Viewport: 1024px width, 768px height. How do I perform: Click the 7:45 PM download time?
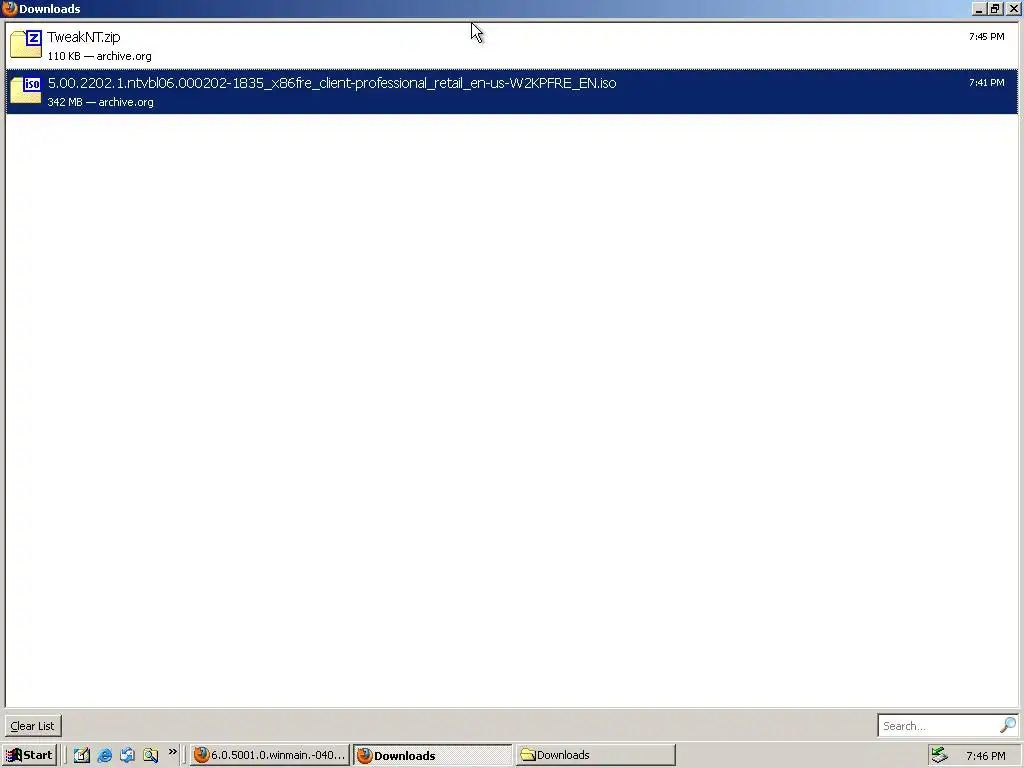(x=986, y=37)
